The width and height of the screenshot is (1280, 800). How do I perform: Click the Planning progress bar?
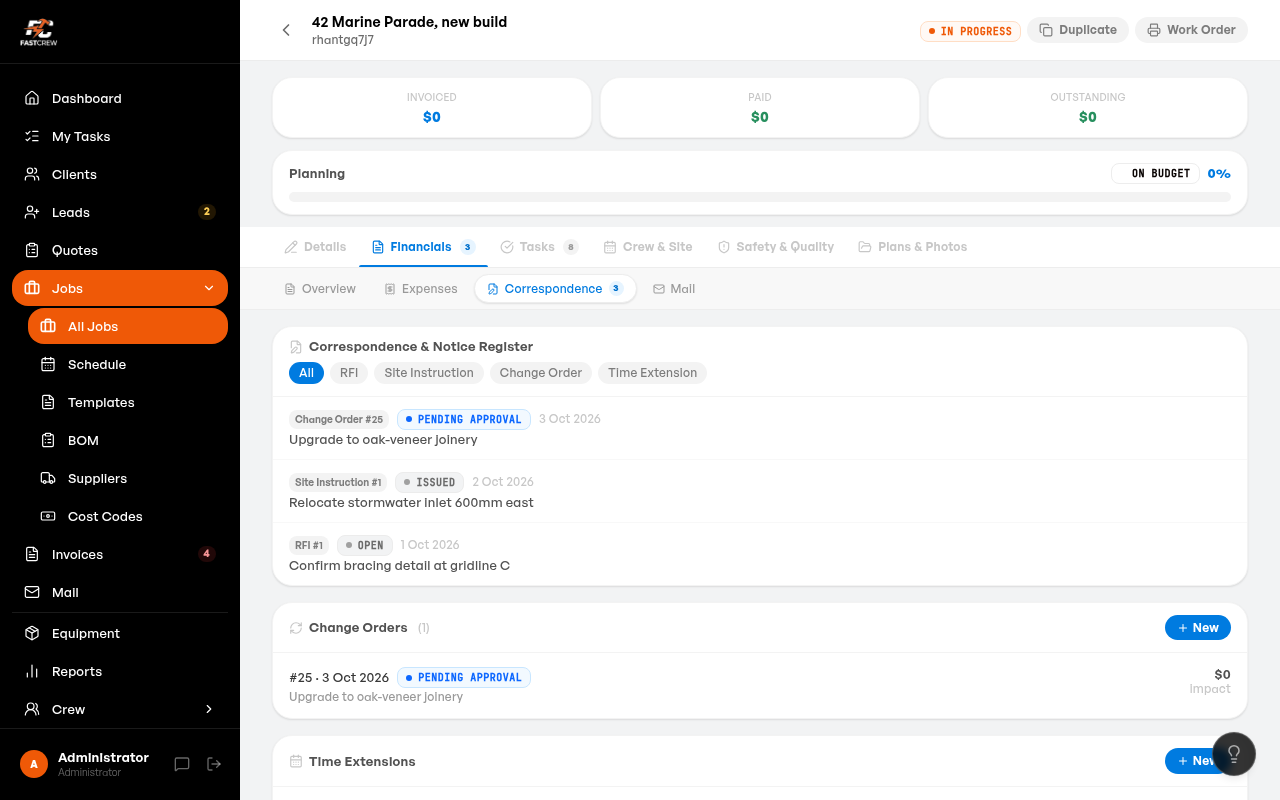coord(760,197)
